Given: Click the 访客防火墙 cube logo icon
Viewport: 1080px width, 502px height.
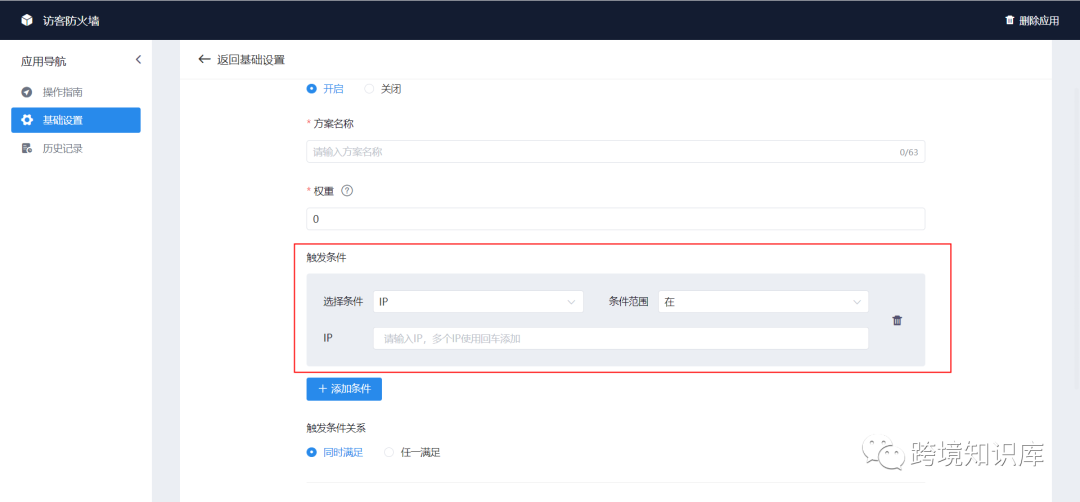Looking at the screenshot, I should click(27, 20).
